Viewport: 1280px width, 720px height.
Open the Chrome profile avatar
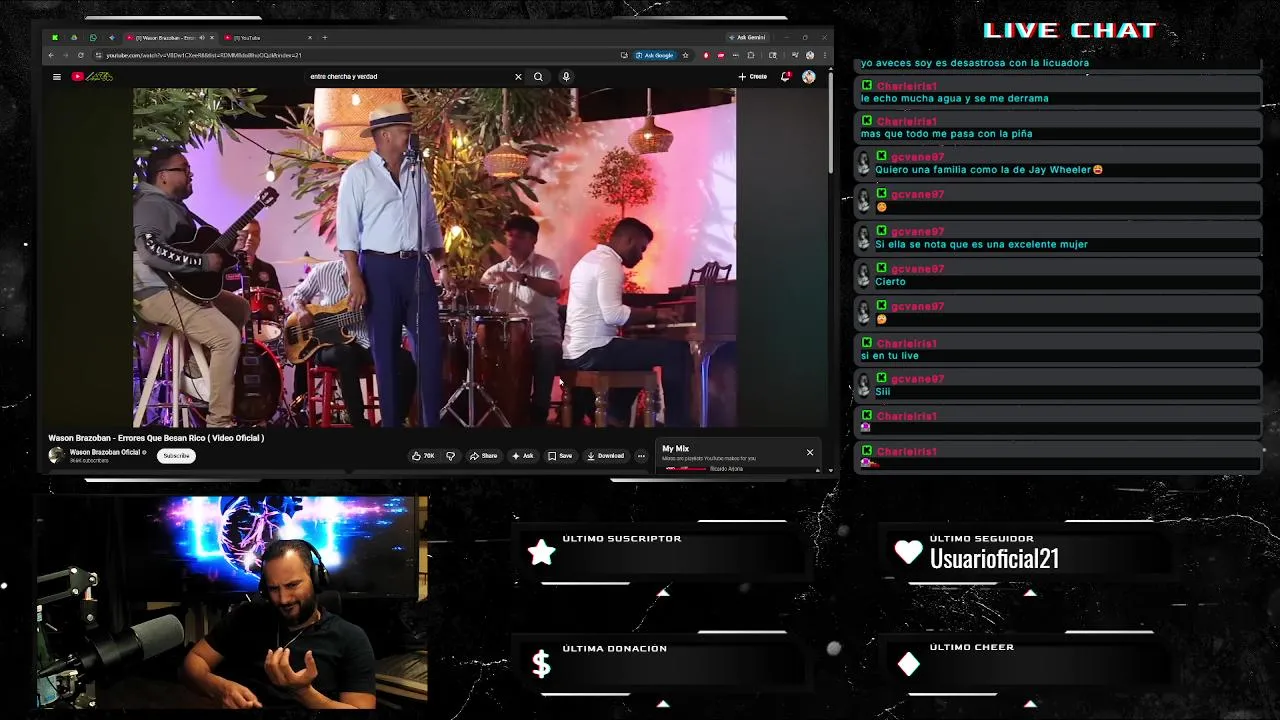coord(810,55)
